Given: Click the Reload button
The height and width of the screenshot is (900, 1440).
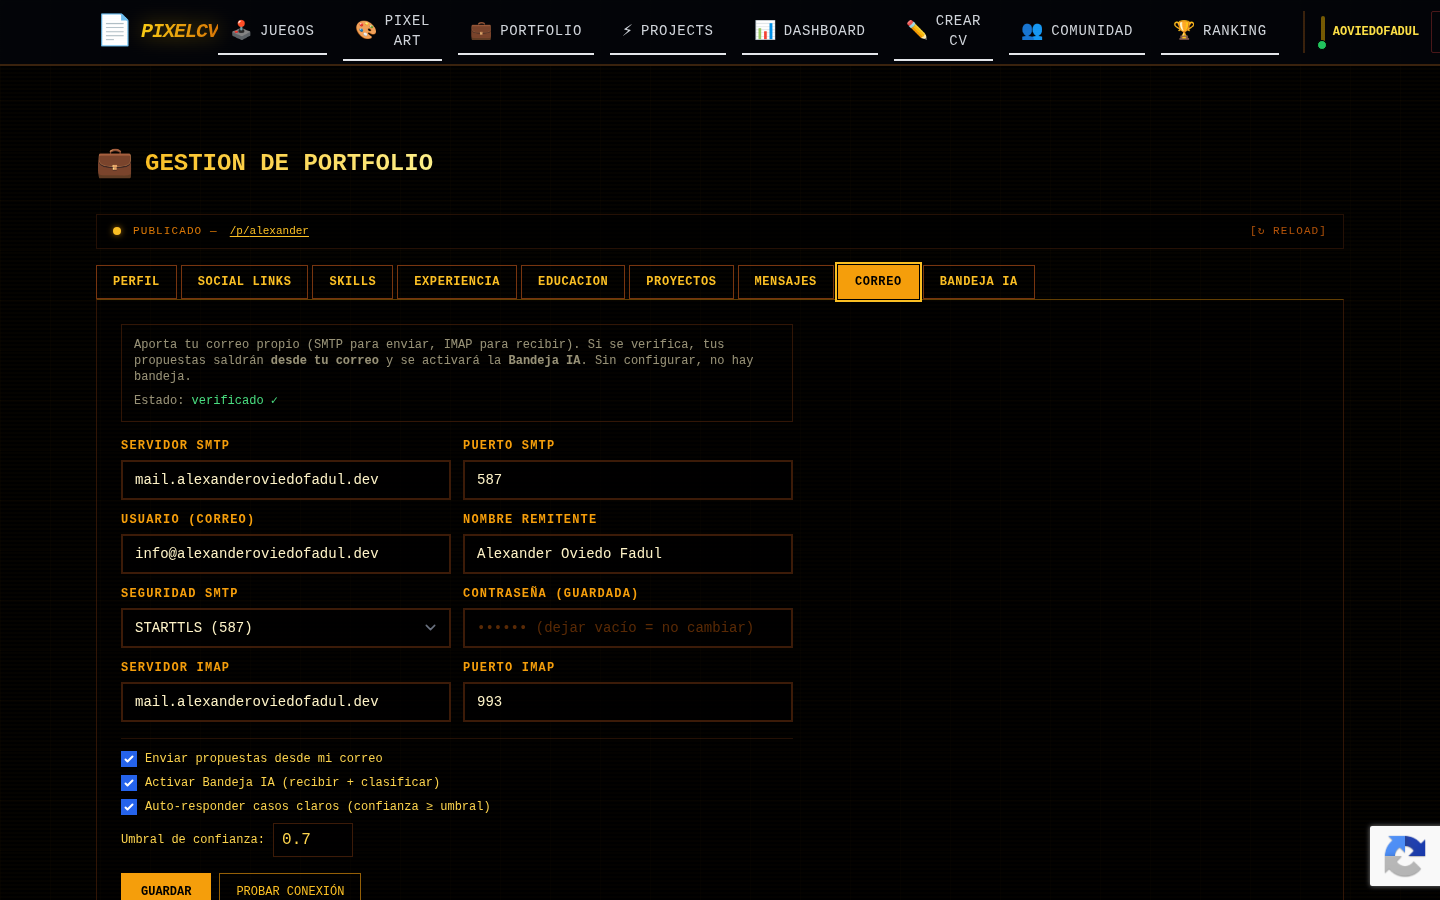Looking at the screenshot, I should click(x=1288, y=231).
